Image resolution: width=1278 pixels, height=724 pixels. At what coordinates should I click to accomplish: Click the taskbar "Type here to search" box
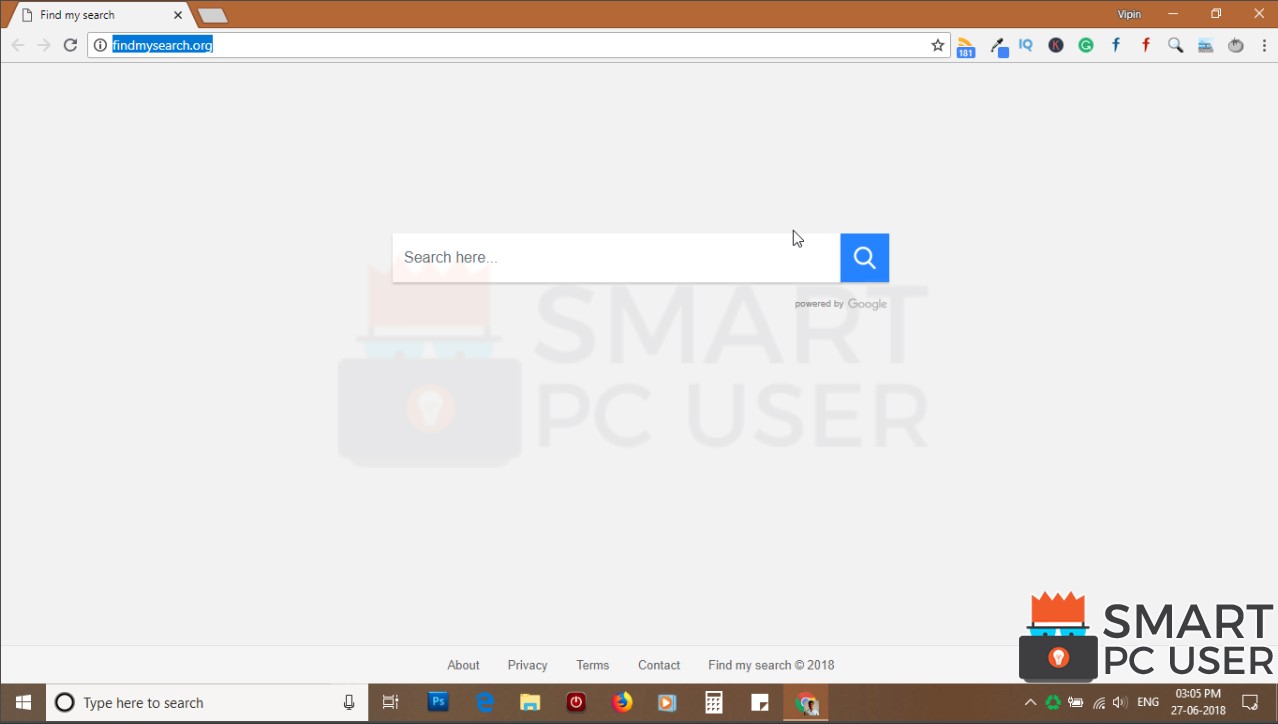coord(207,703)
